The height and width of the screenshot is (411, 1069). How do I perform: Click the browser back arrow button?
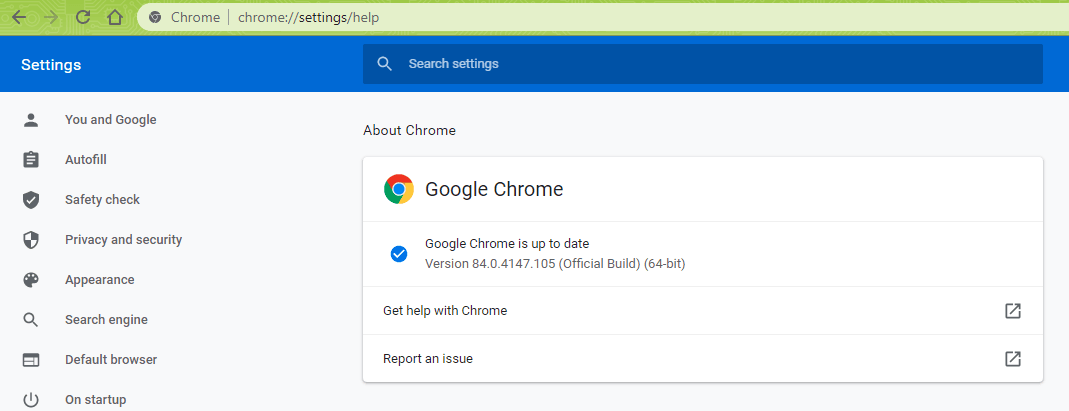click(19, 17)
